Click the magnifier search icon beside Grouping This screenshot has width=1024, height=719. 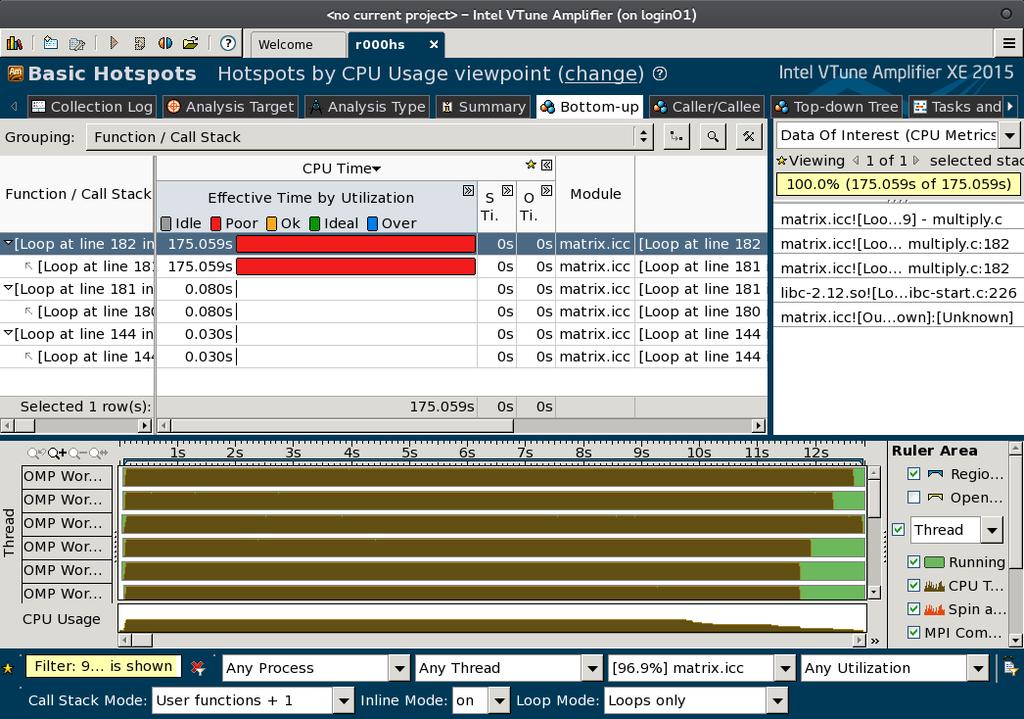coord(712,137)
